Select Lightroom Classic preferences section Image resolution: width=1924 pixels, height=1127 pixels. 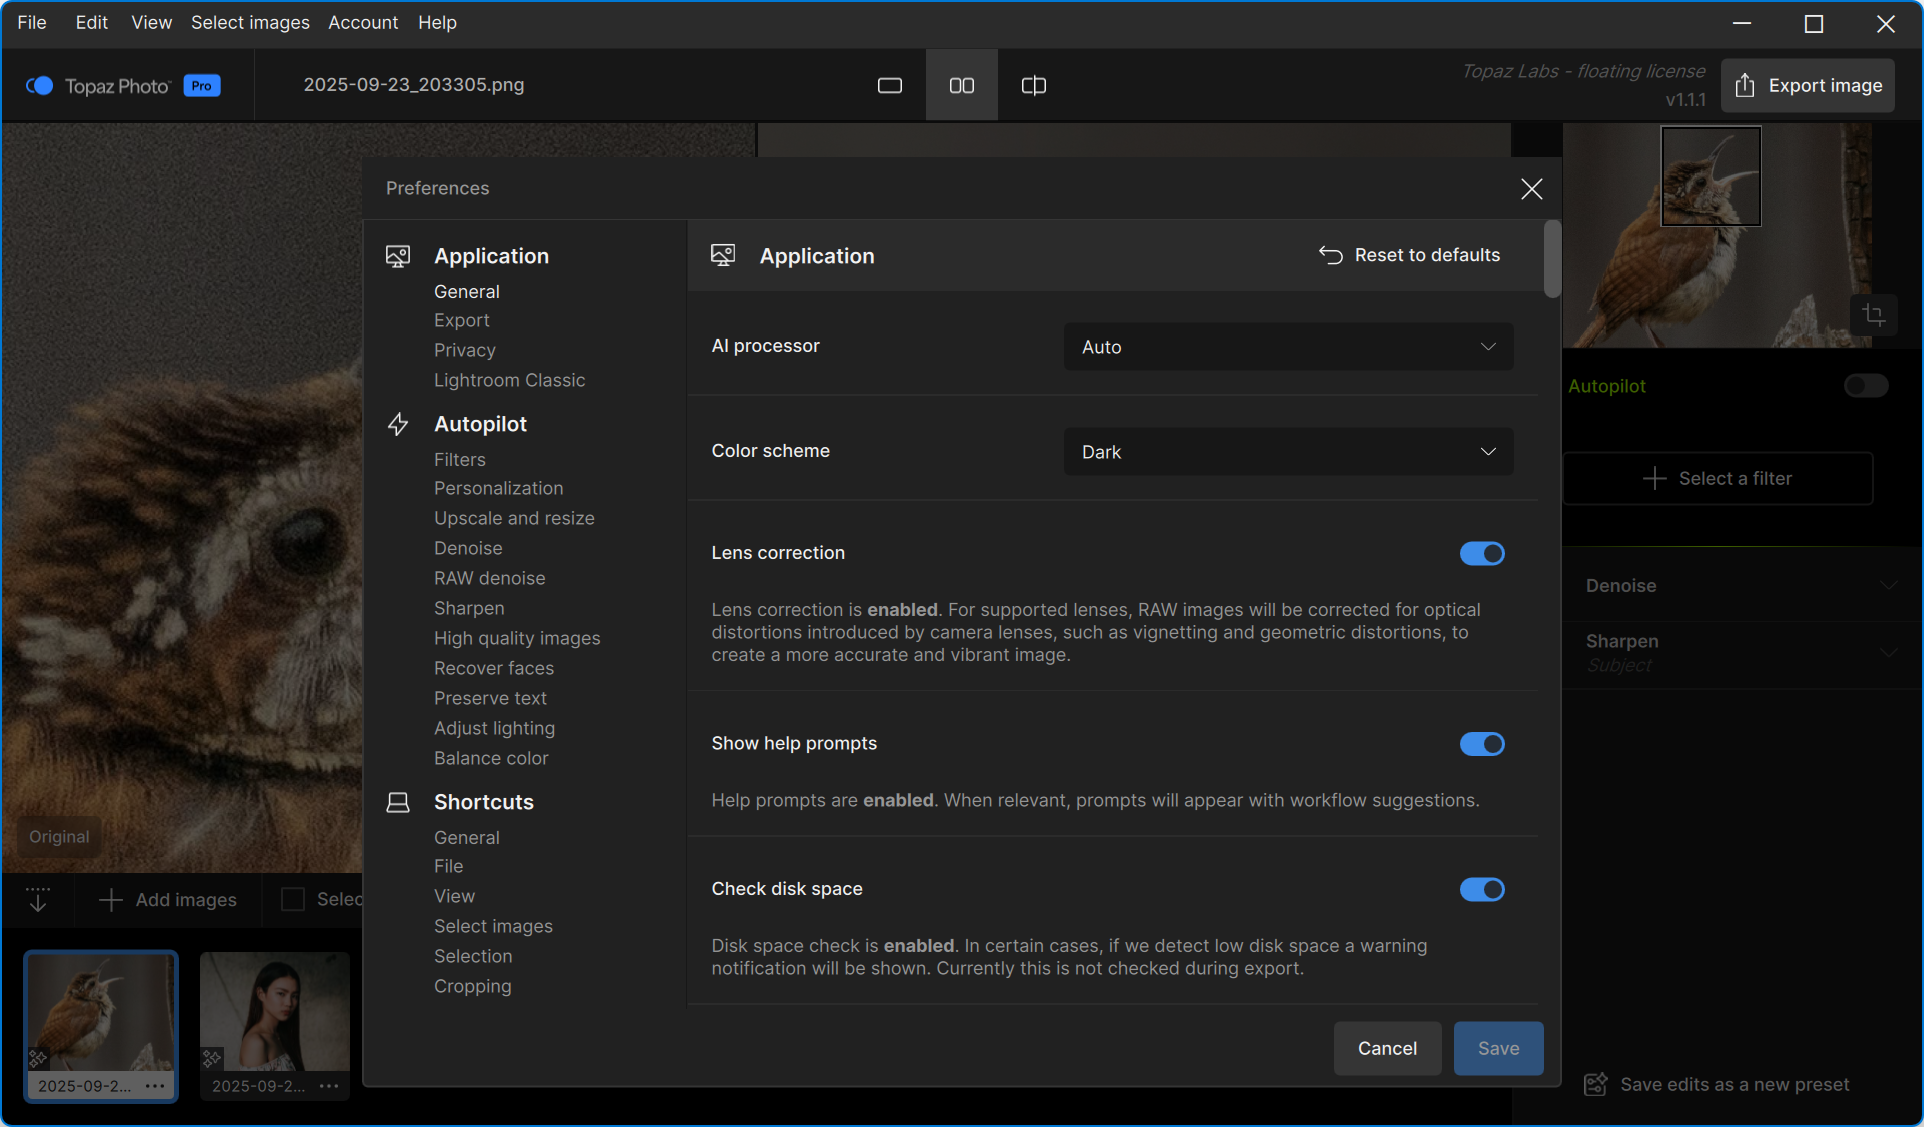click(x=509, y=380)
